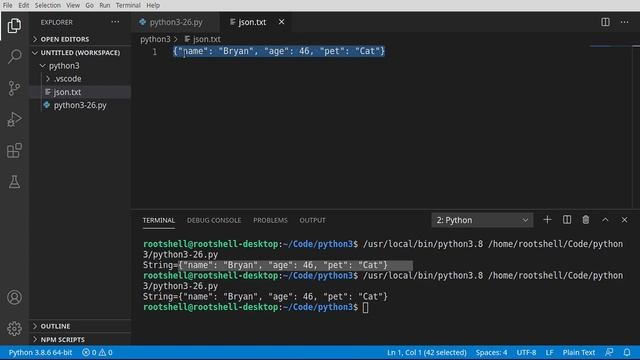
Task: Open the Go menu
Action: pos(89,5)
